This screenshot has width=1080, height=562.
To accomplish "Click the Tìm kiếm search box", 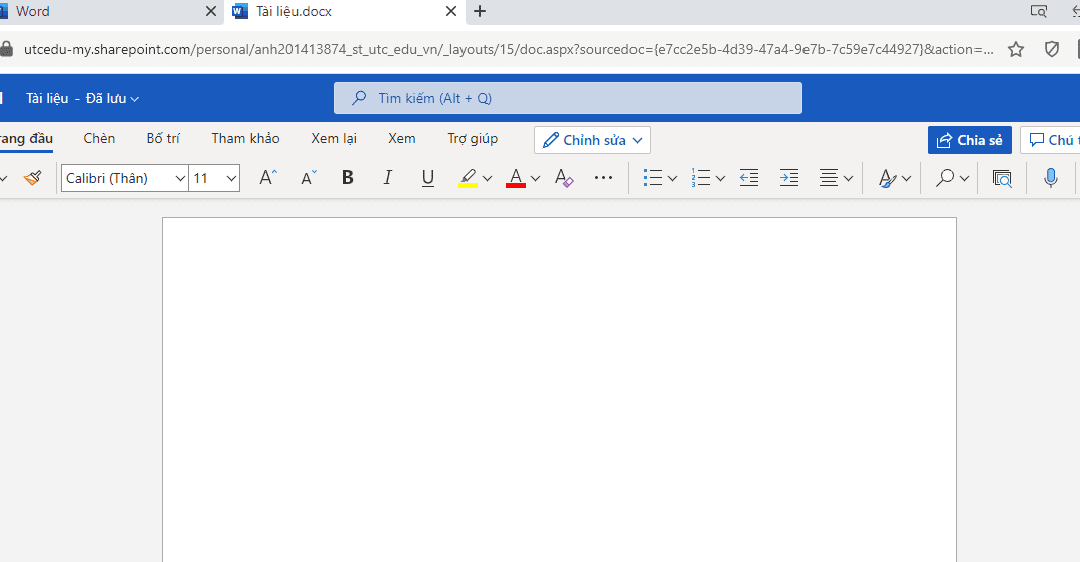I will (568, 98).
